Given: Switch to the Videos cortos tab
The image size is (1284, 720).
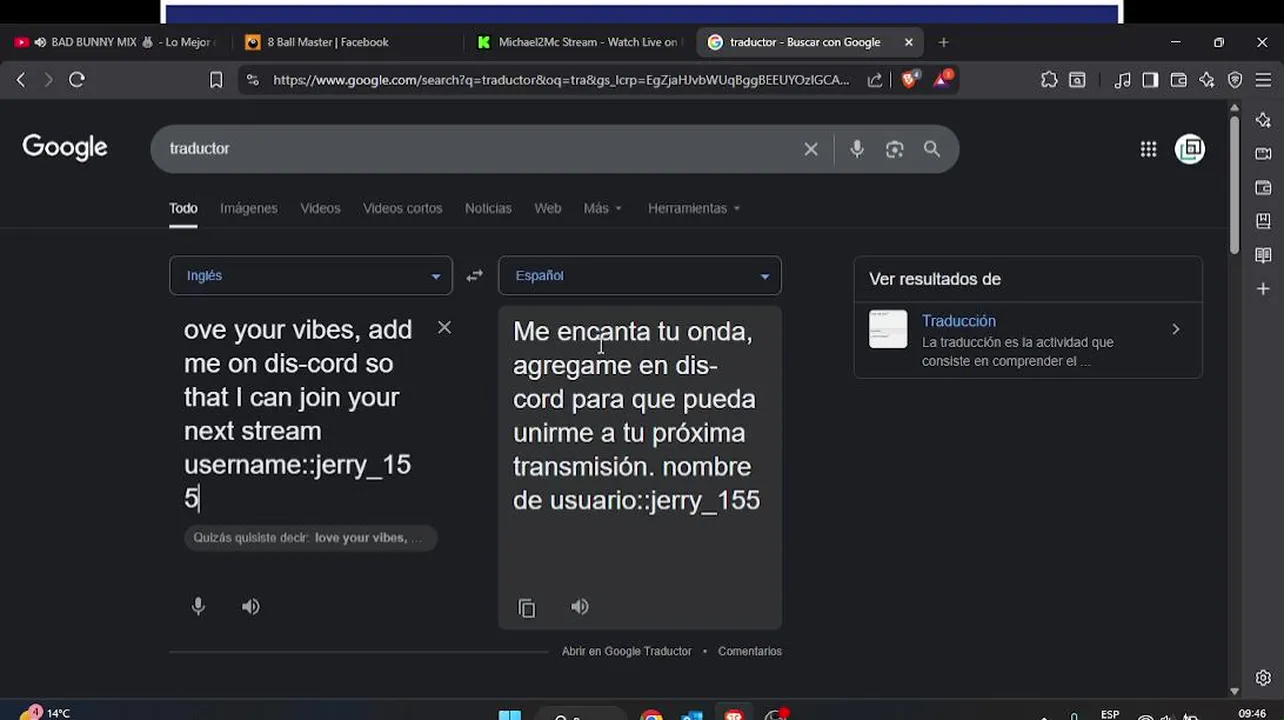Looking at the screenshot, I should [402, 208].
